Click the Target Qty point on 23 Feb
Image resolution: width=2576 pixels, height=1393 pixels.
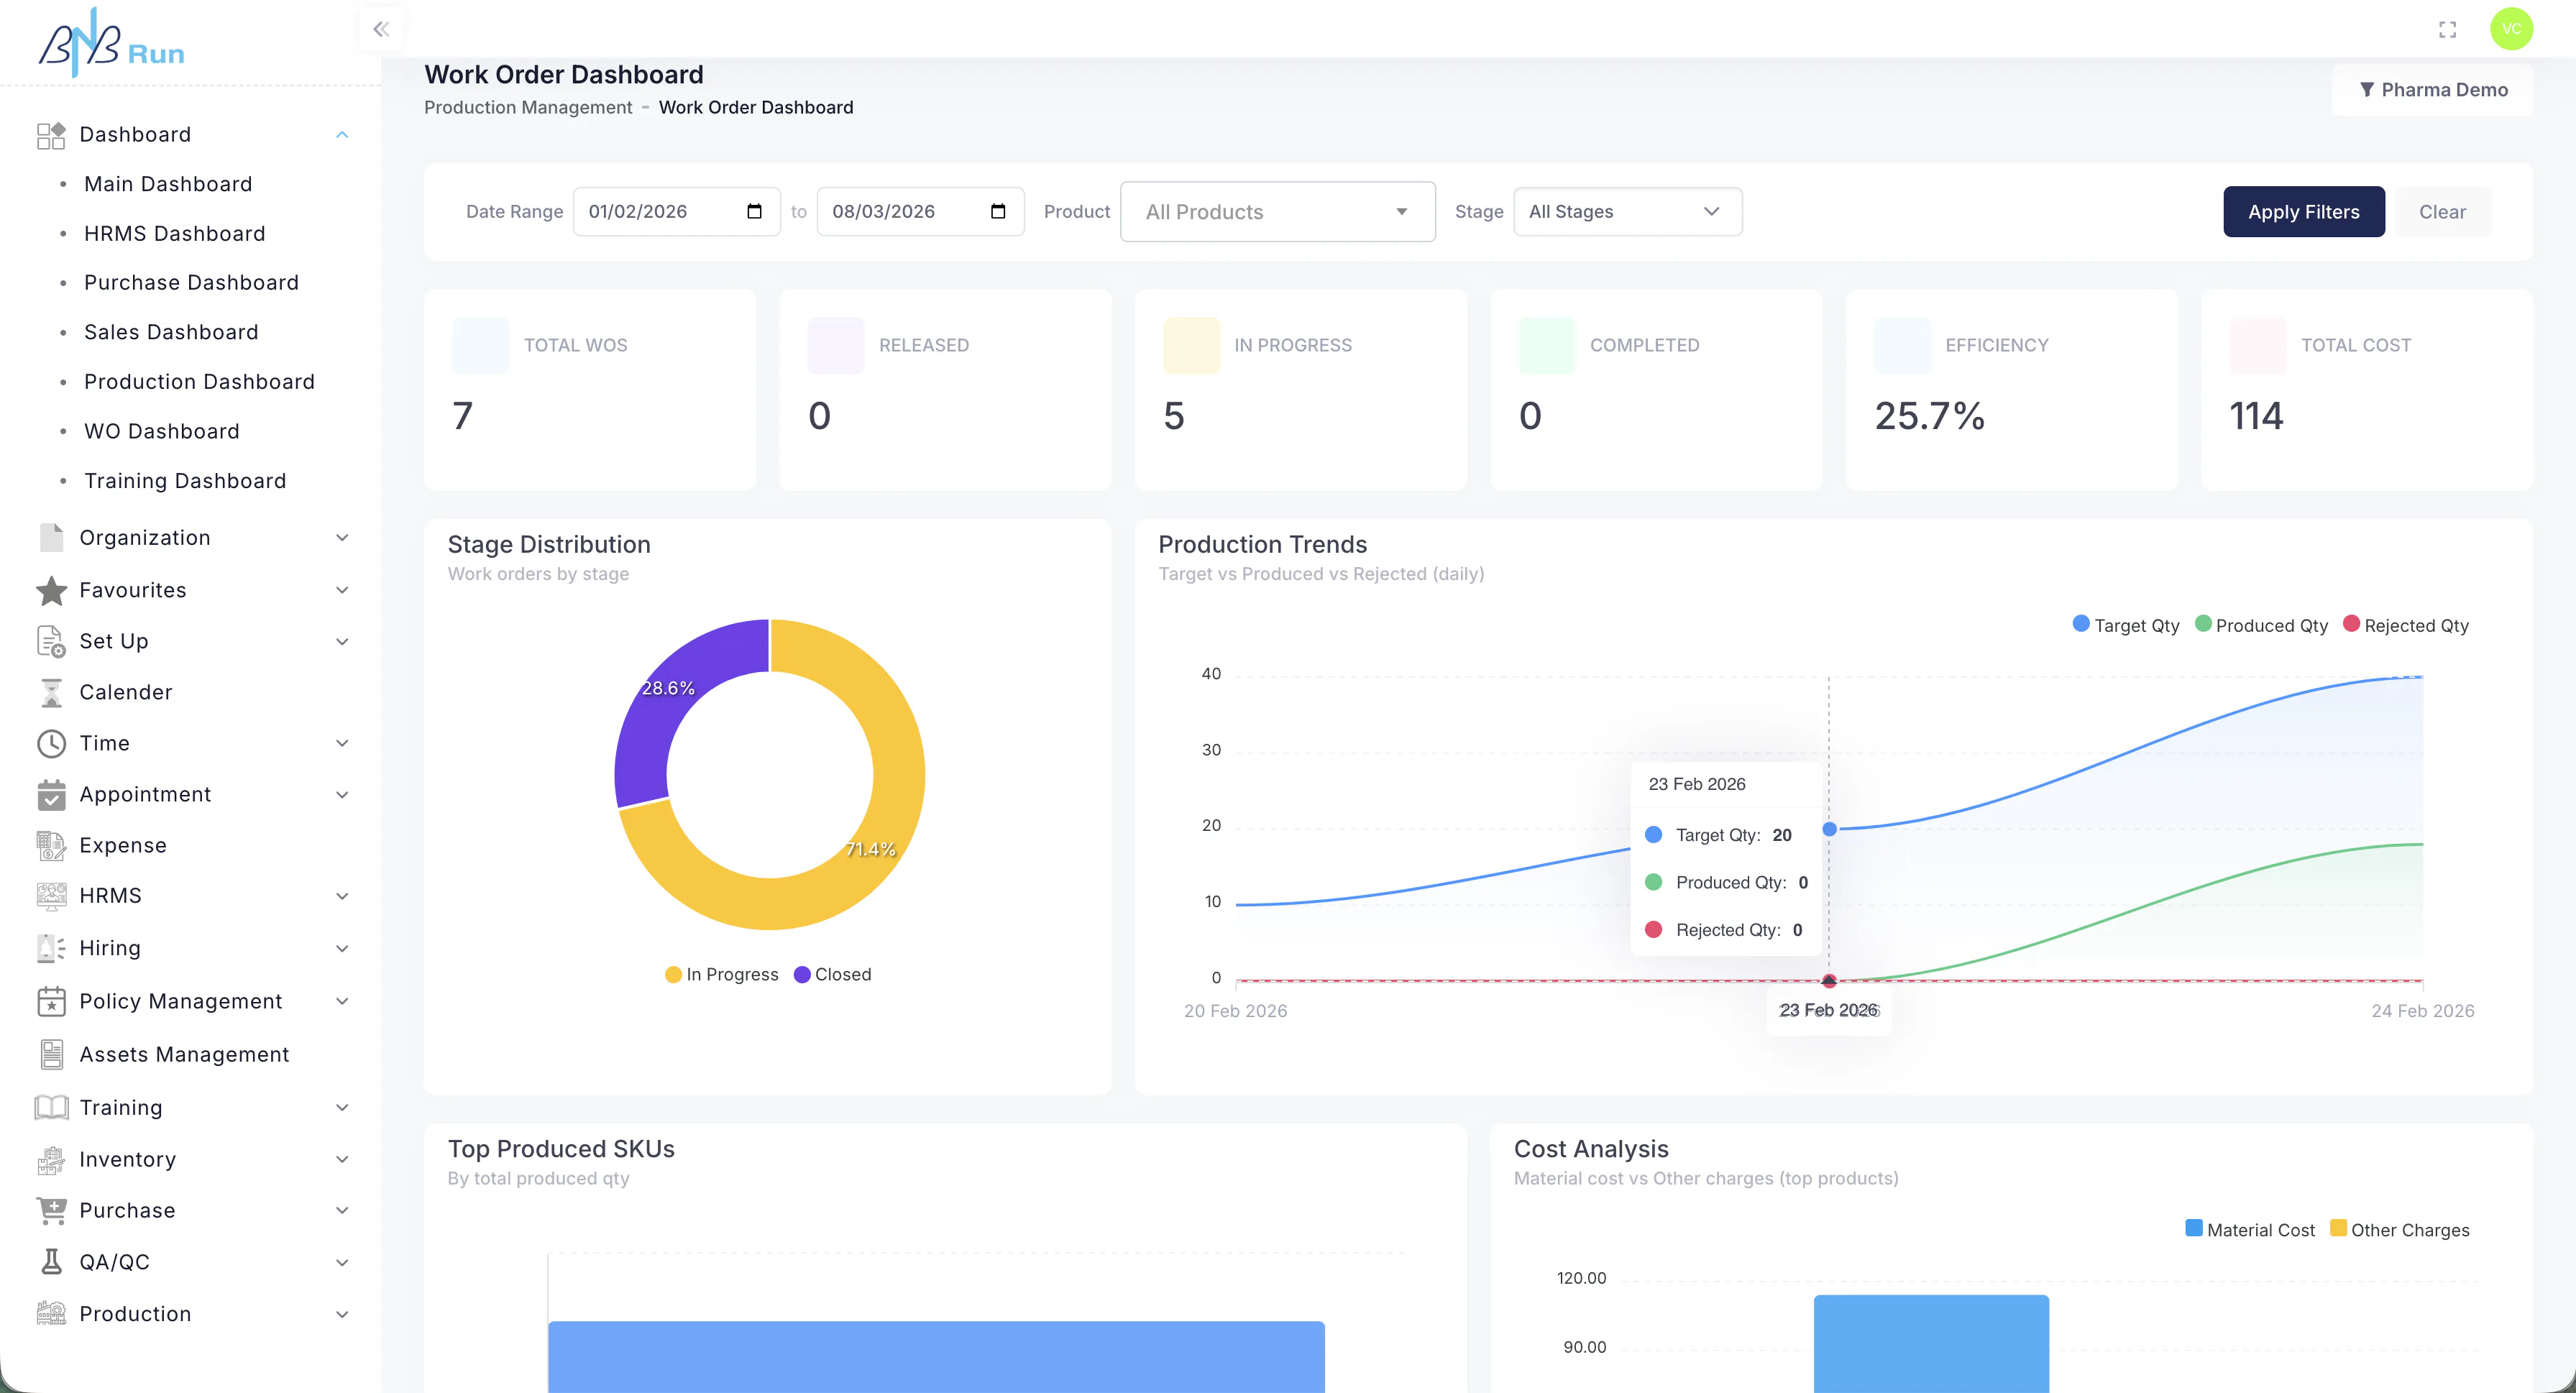point(1829,829)
